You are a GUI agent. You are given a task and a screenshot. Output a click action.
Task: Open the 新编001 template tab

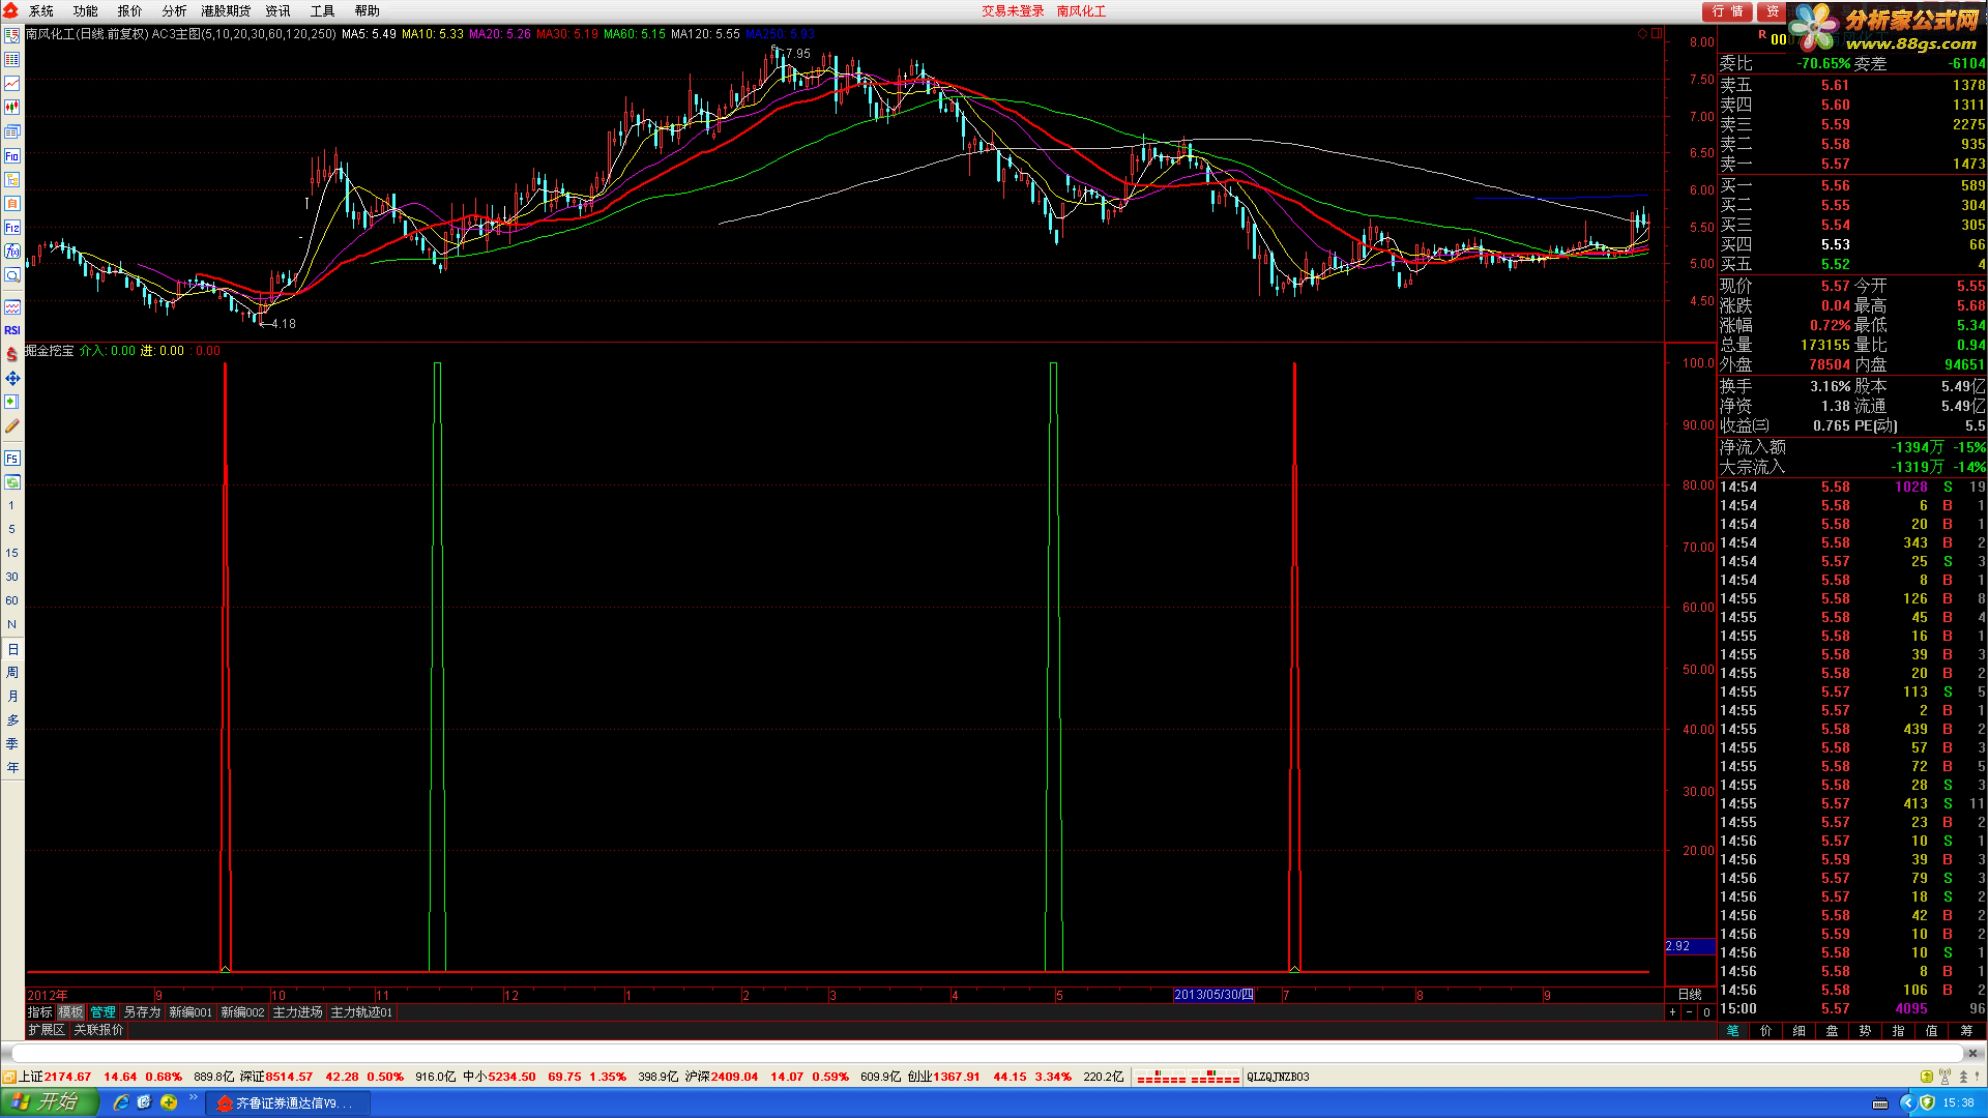(190, 1013)
